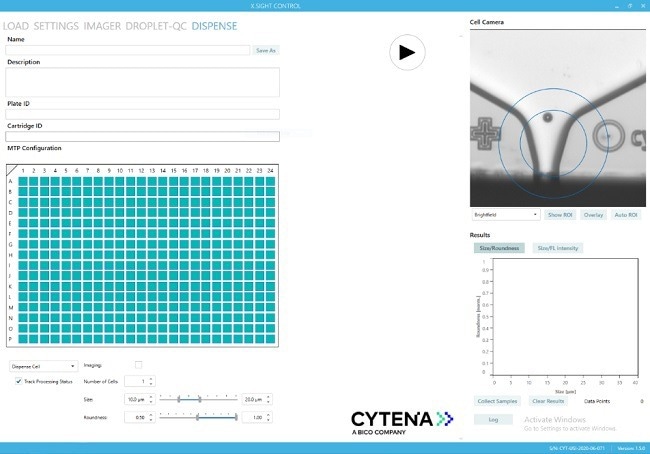The width and height of the screenshot is (650, 454).
Task: Click the Number of Cells value field
Action: coord(136,381)
